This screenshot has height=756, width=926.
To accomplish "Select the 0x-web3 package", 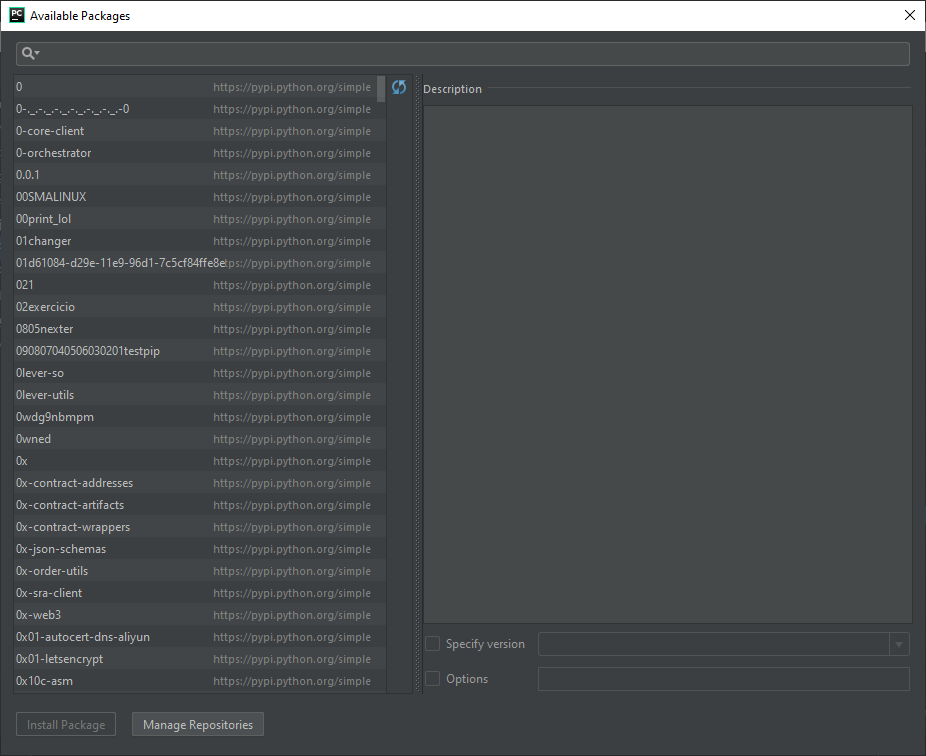I will click(x=200, y=615).
